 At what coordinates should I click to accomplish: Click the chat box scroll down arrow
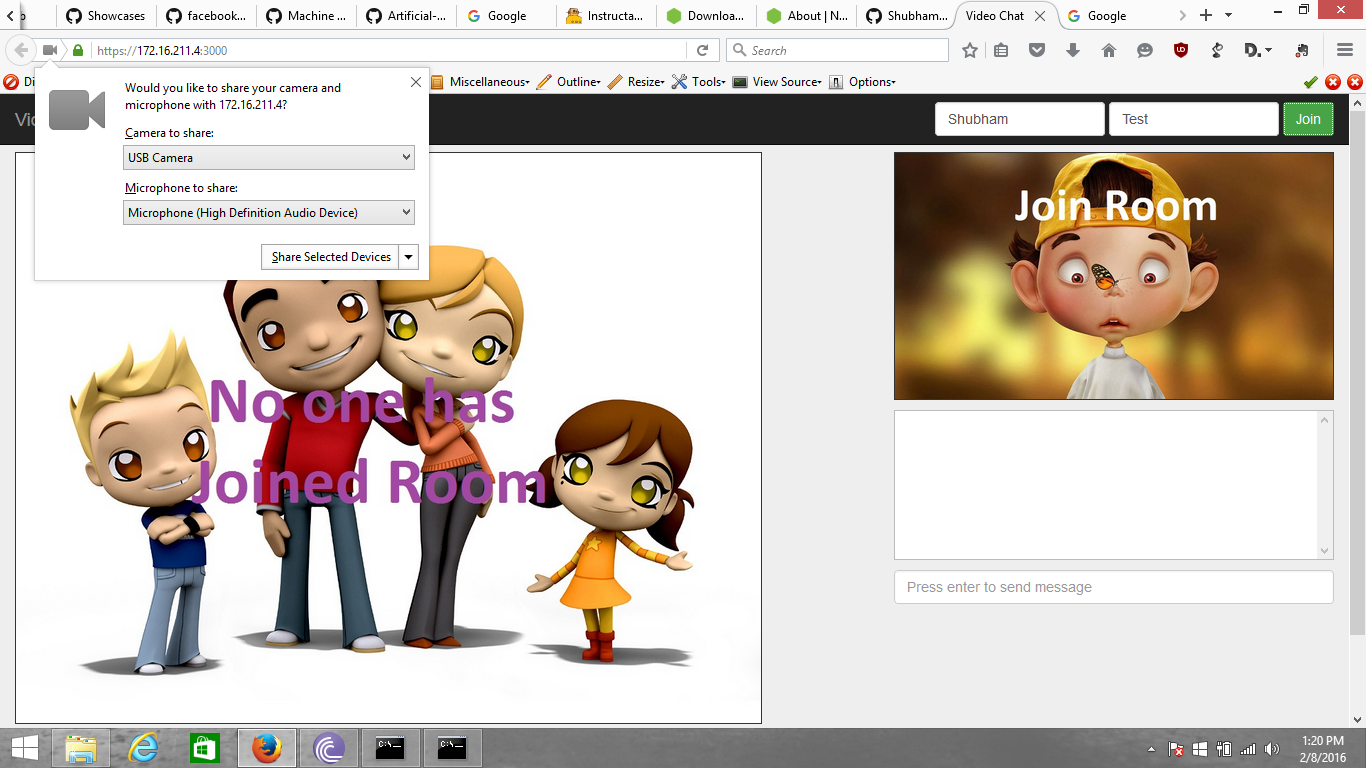point(1326,551)
